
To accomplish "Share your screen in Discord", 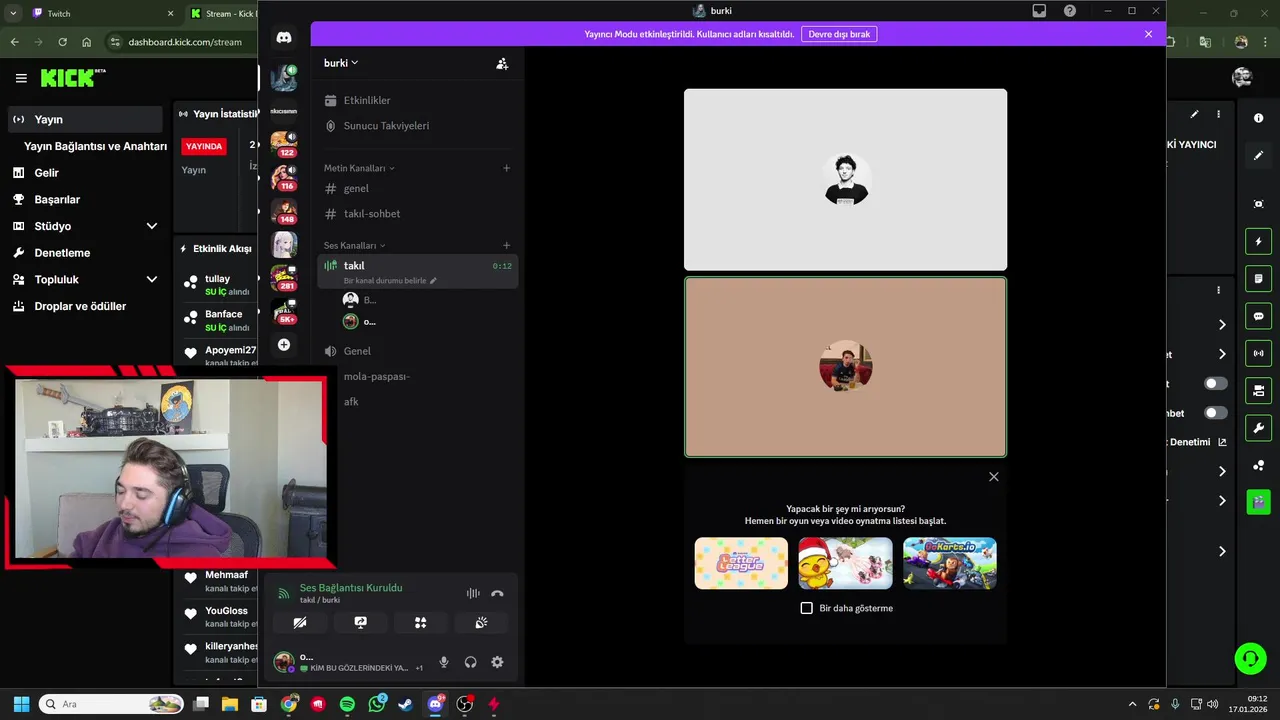I will coord(360,622).
